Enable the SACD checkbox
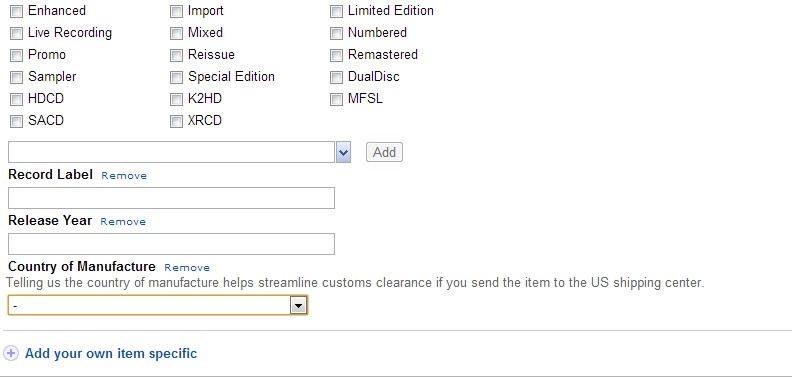The height and width of the screenshot is (377, 792). (17, 121)
